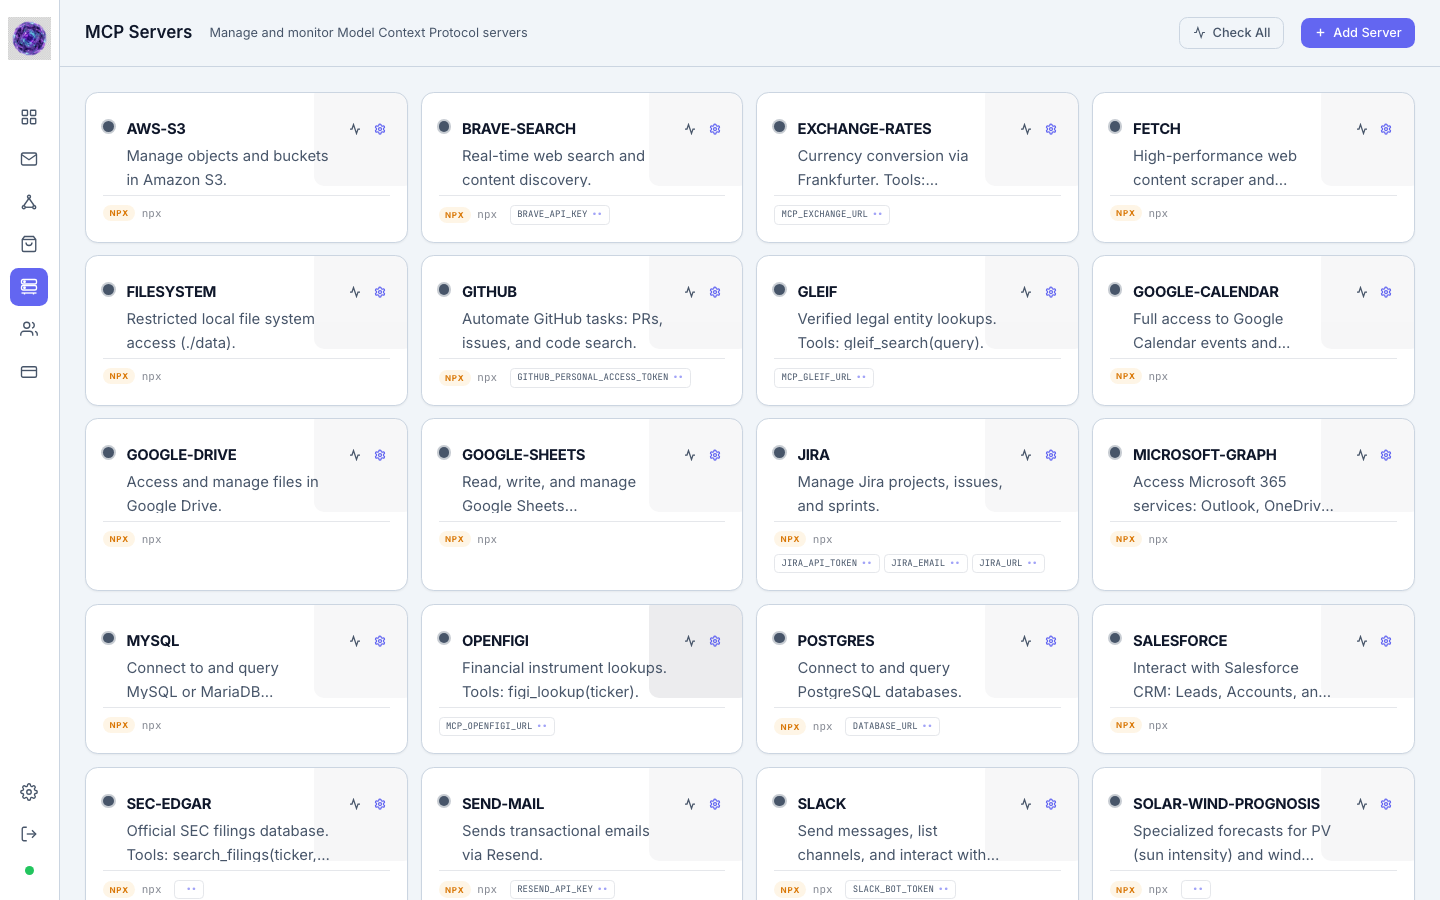Open settings gear for GOOGLE-CALENDAR server
Image resolution: width=1440 pixels, height=900 pixels.
(1386, 292)
